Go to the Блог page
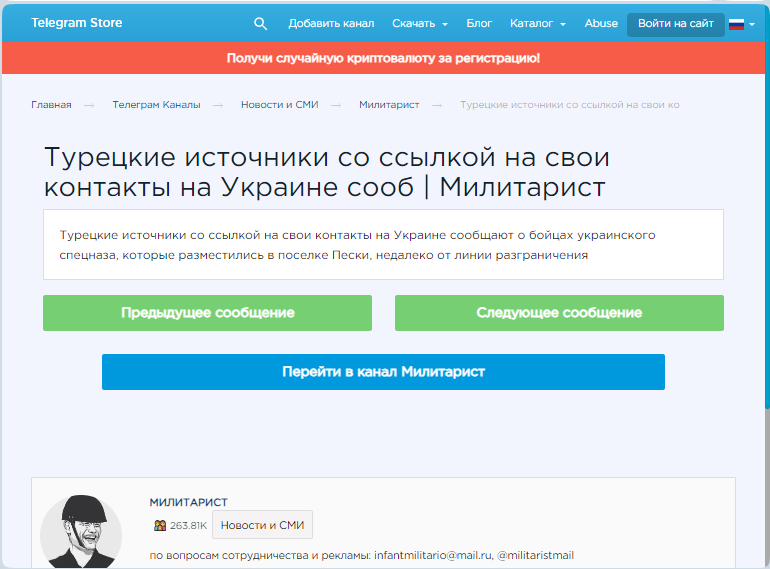 pos(479,24)
